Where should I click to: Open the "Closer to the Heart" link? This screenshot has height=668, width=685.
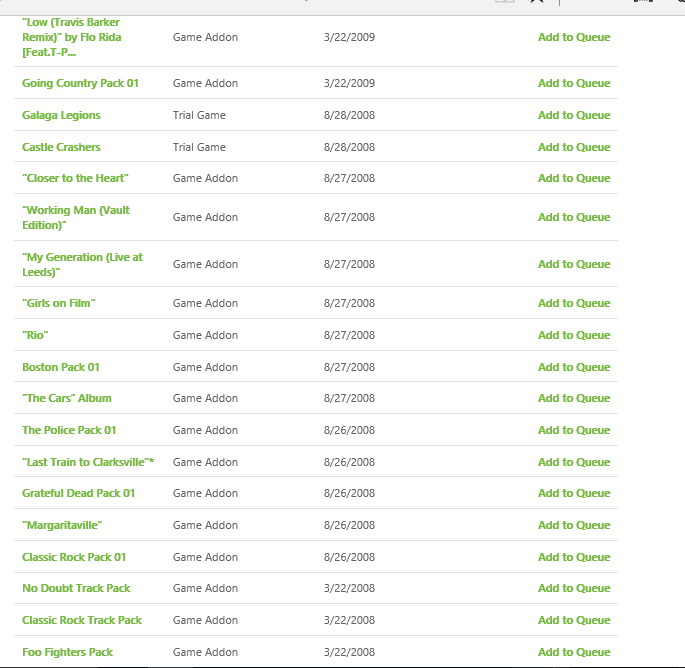(75, 178)
